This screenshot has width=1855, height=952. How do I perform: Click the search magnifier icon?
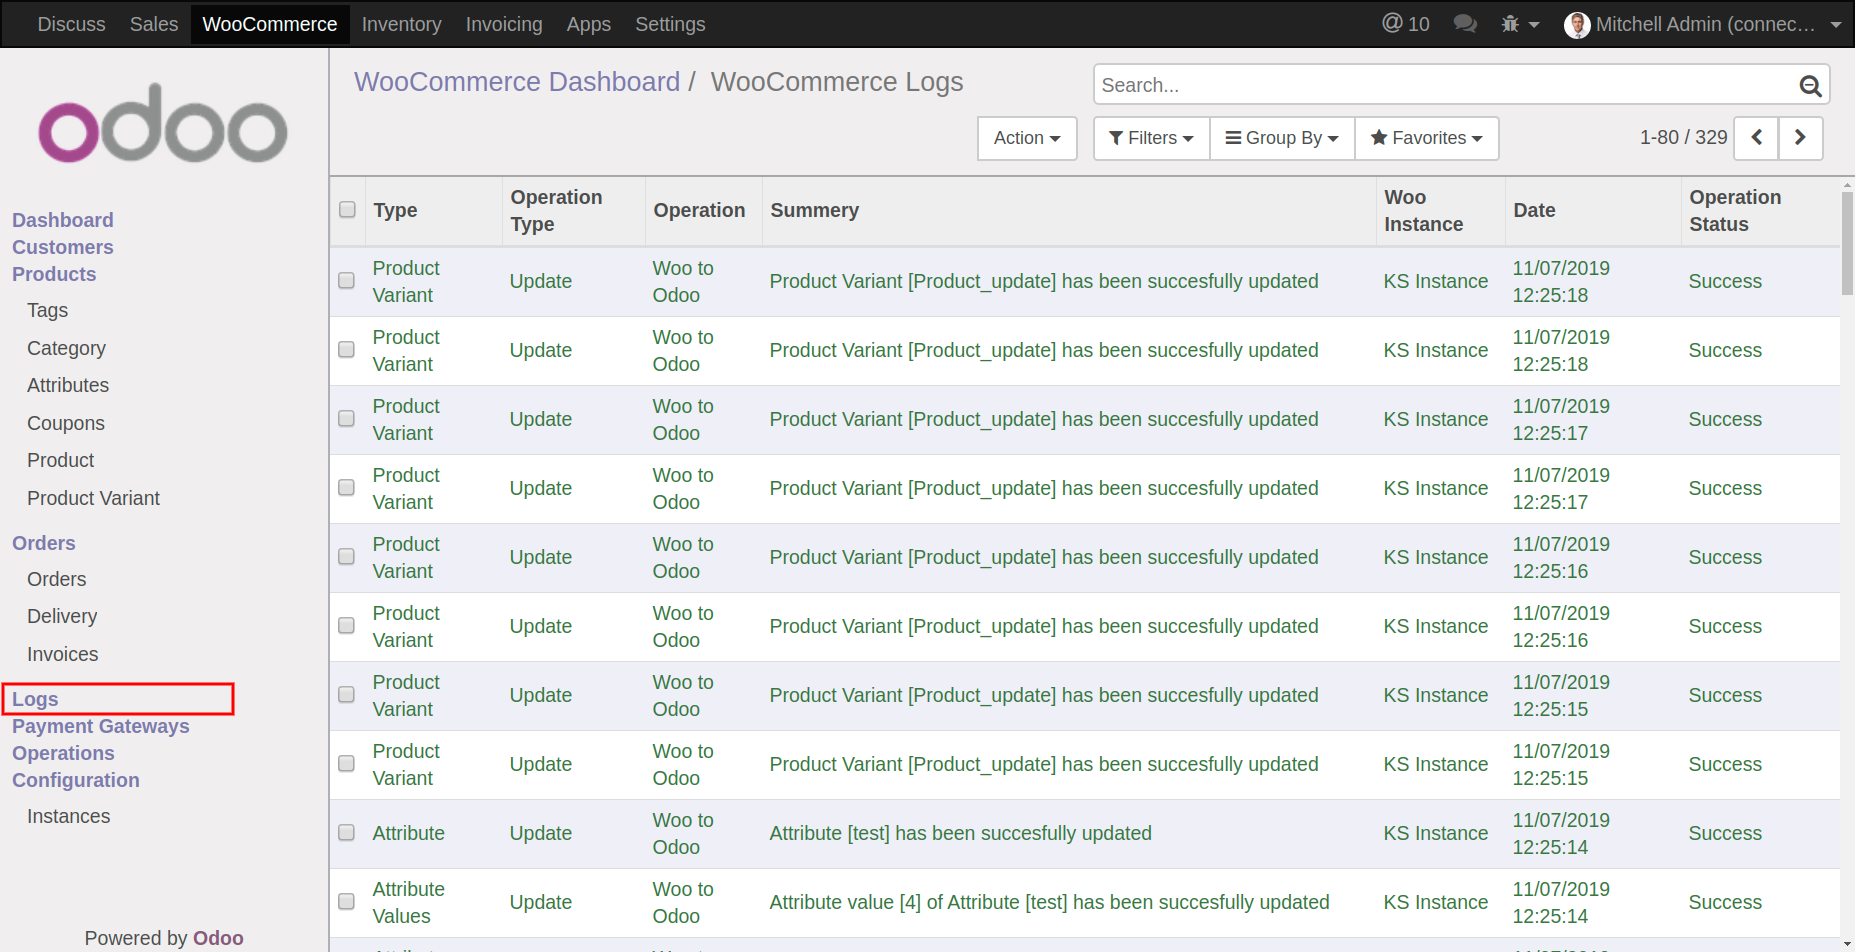pyautogui.click(x=1809, y=86)
